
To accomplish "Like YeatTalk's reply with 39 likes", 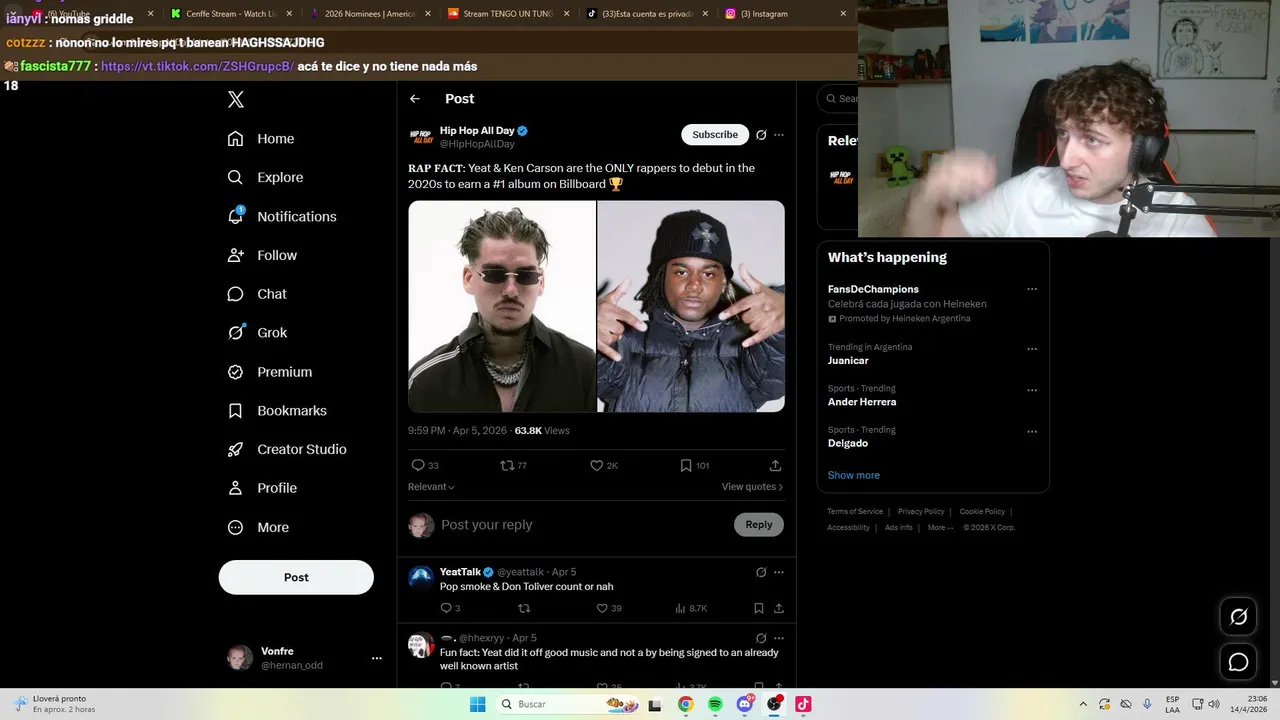I will [602, 608].
